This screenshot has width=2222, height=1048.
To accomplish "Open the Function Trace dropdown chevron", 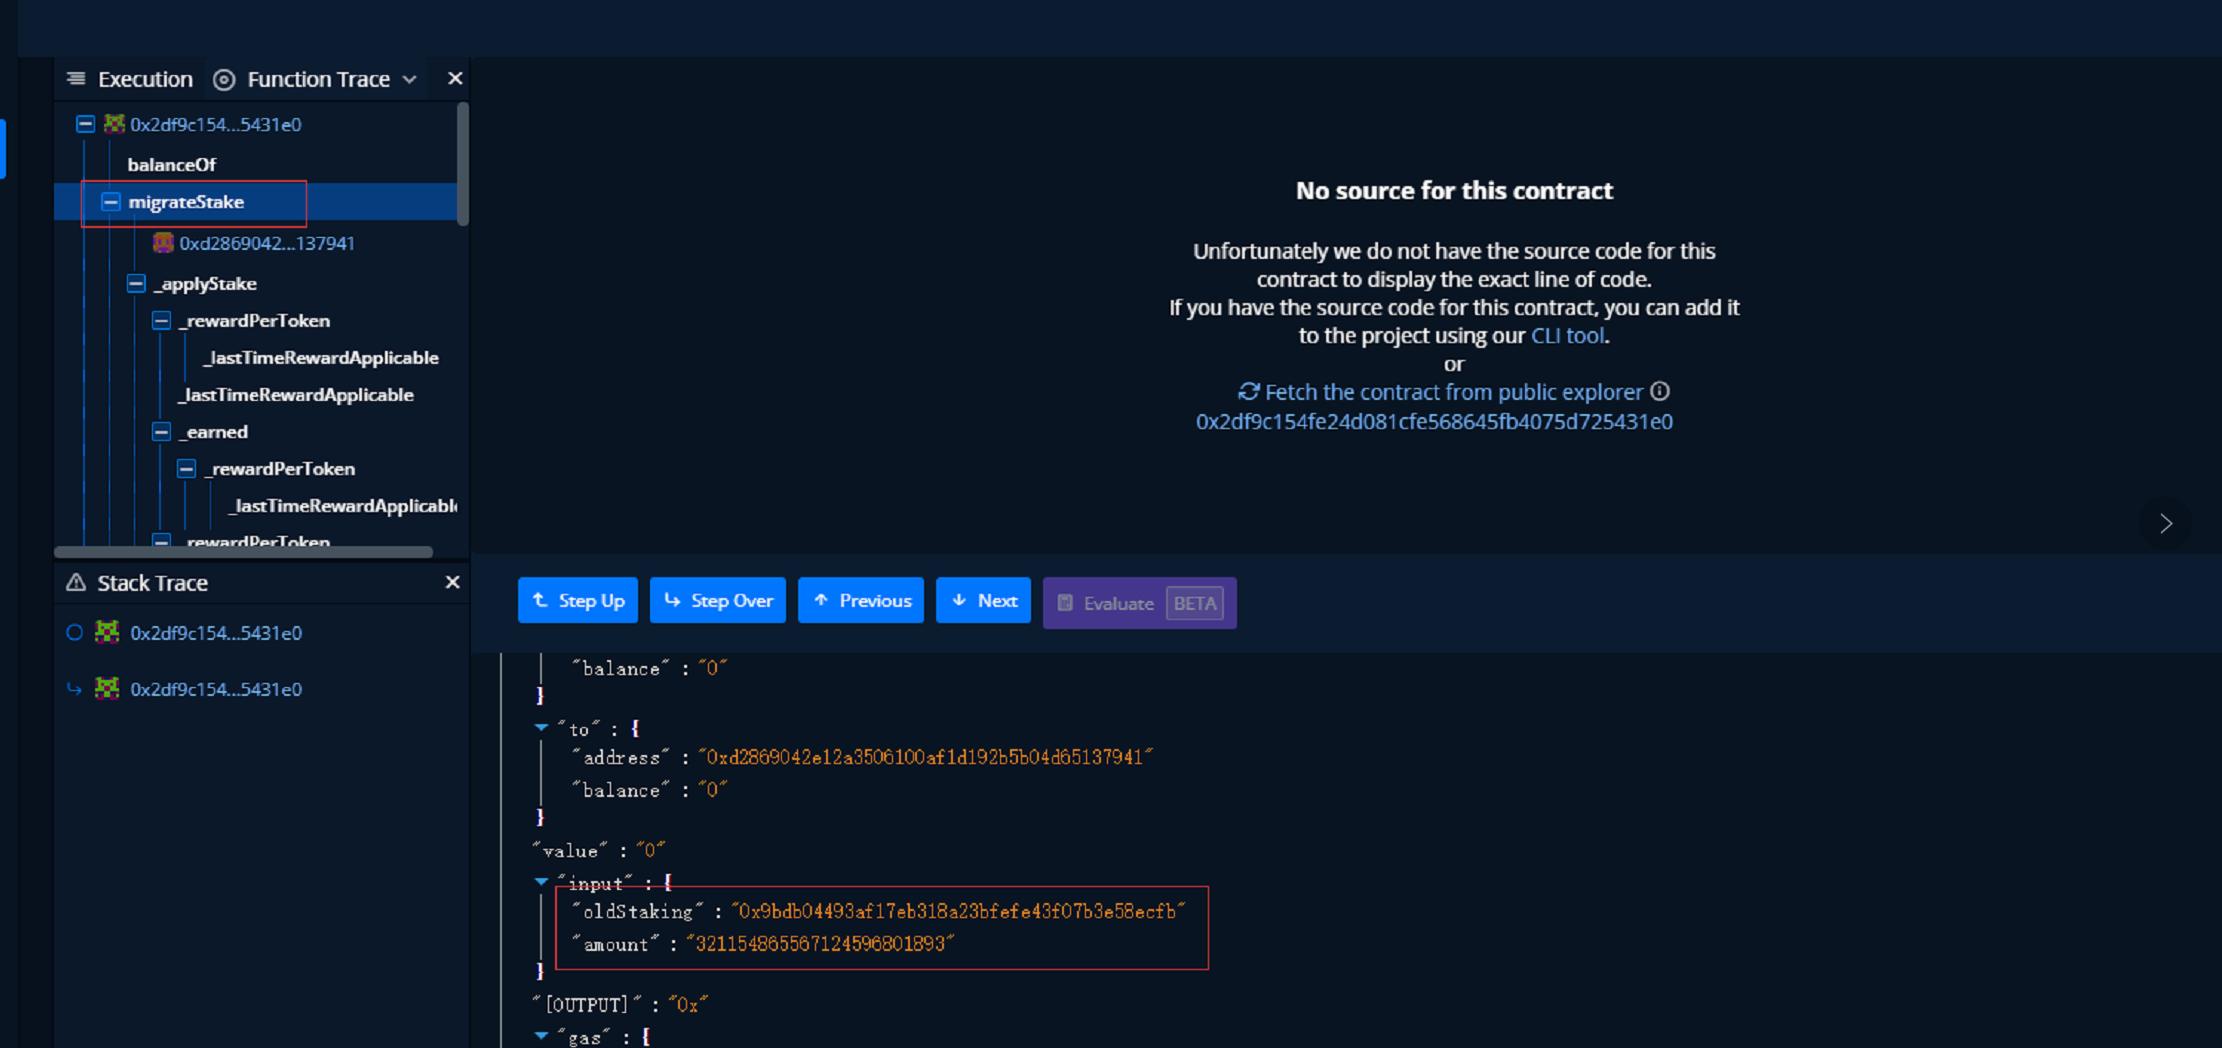I will tap(410, 80).
